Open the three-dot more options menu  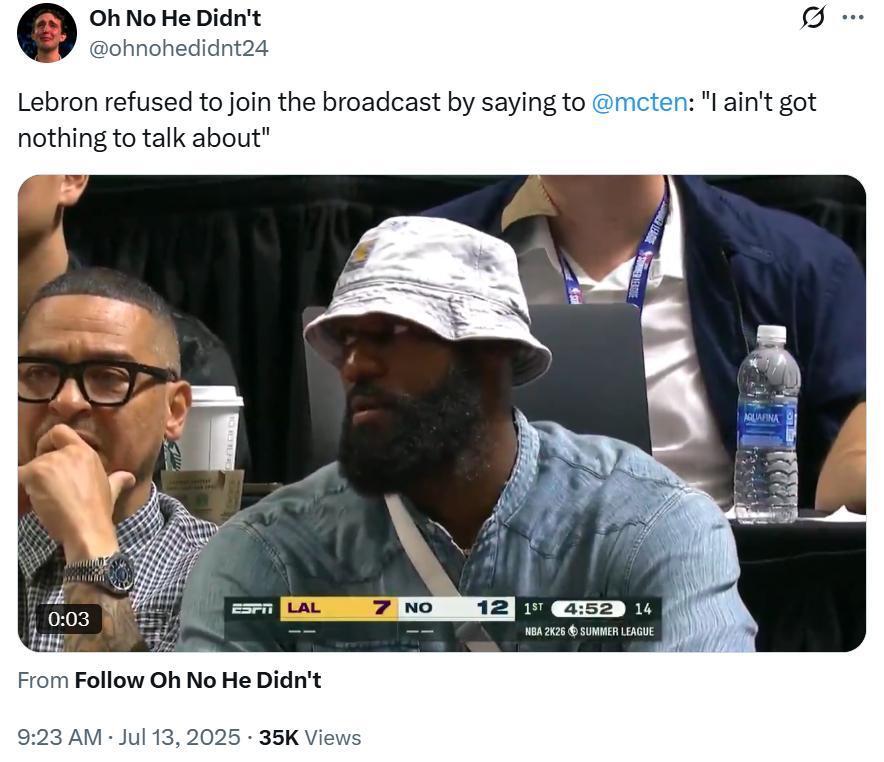tap(852, 17)
